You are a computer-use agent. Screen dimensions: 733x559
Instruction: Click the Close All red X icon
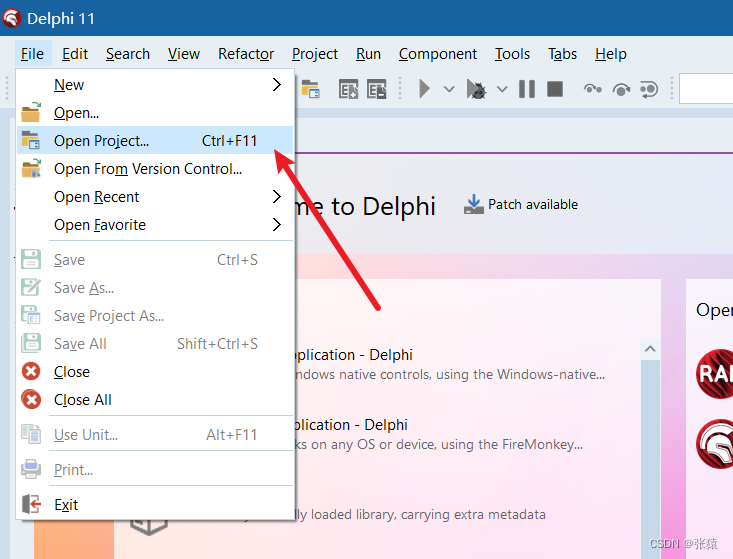31,400
